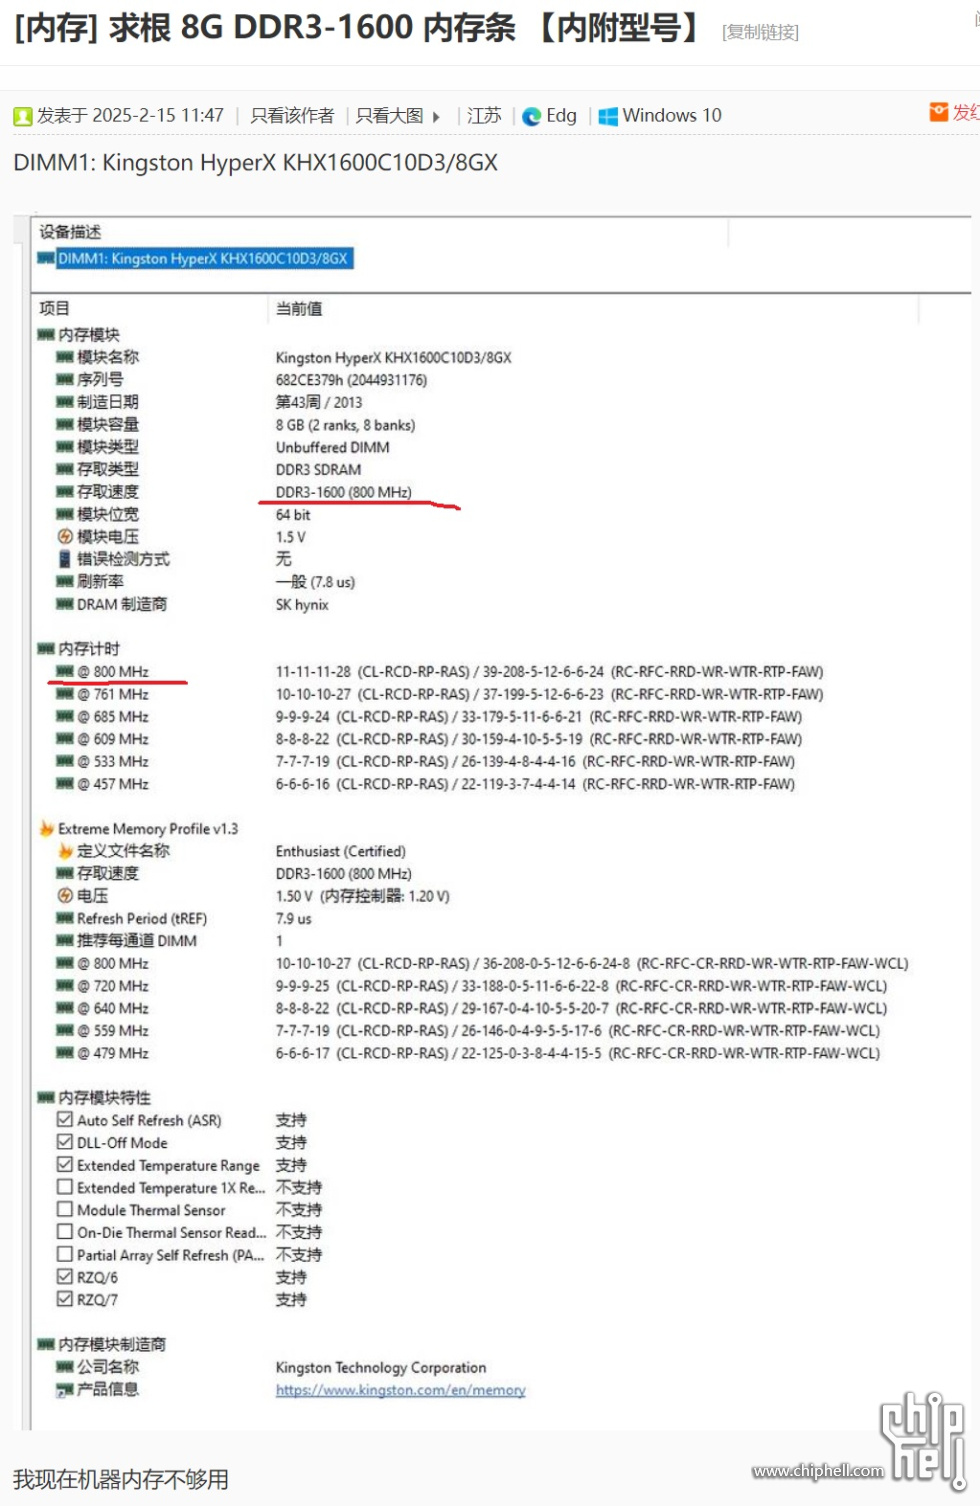Viewport: 980px width, 1506px height.
Task: Click the @ 609 MHz timing row label
Action: [x=113, y=739]
